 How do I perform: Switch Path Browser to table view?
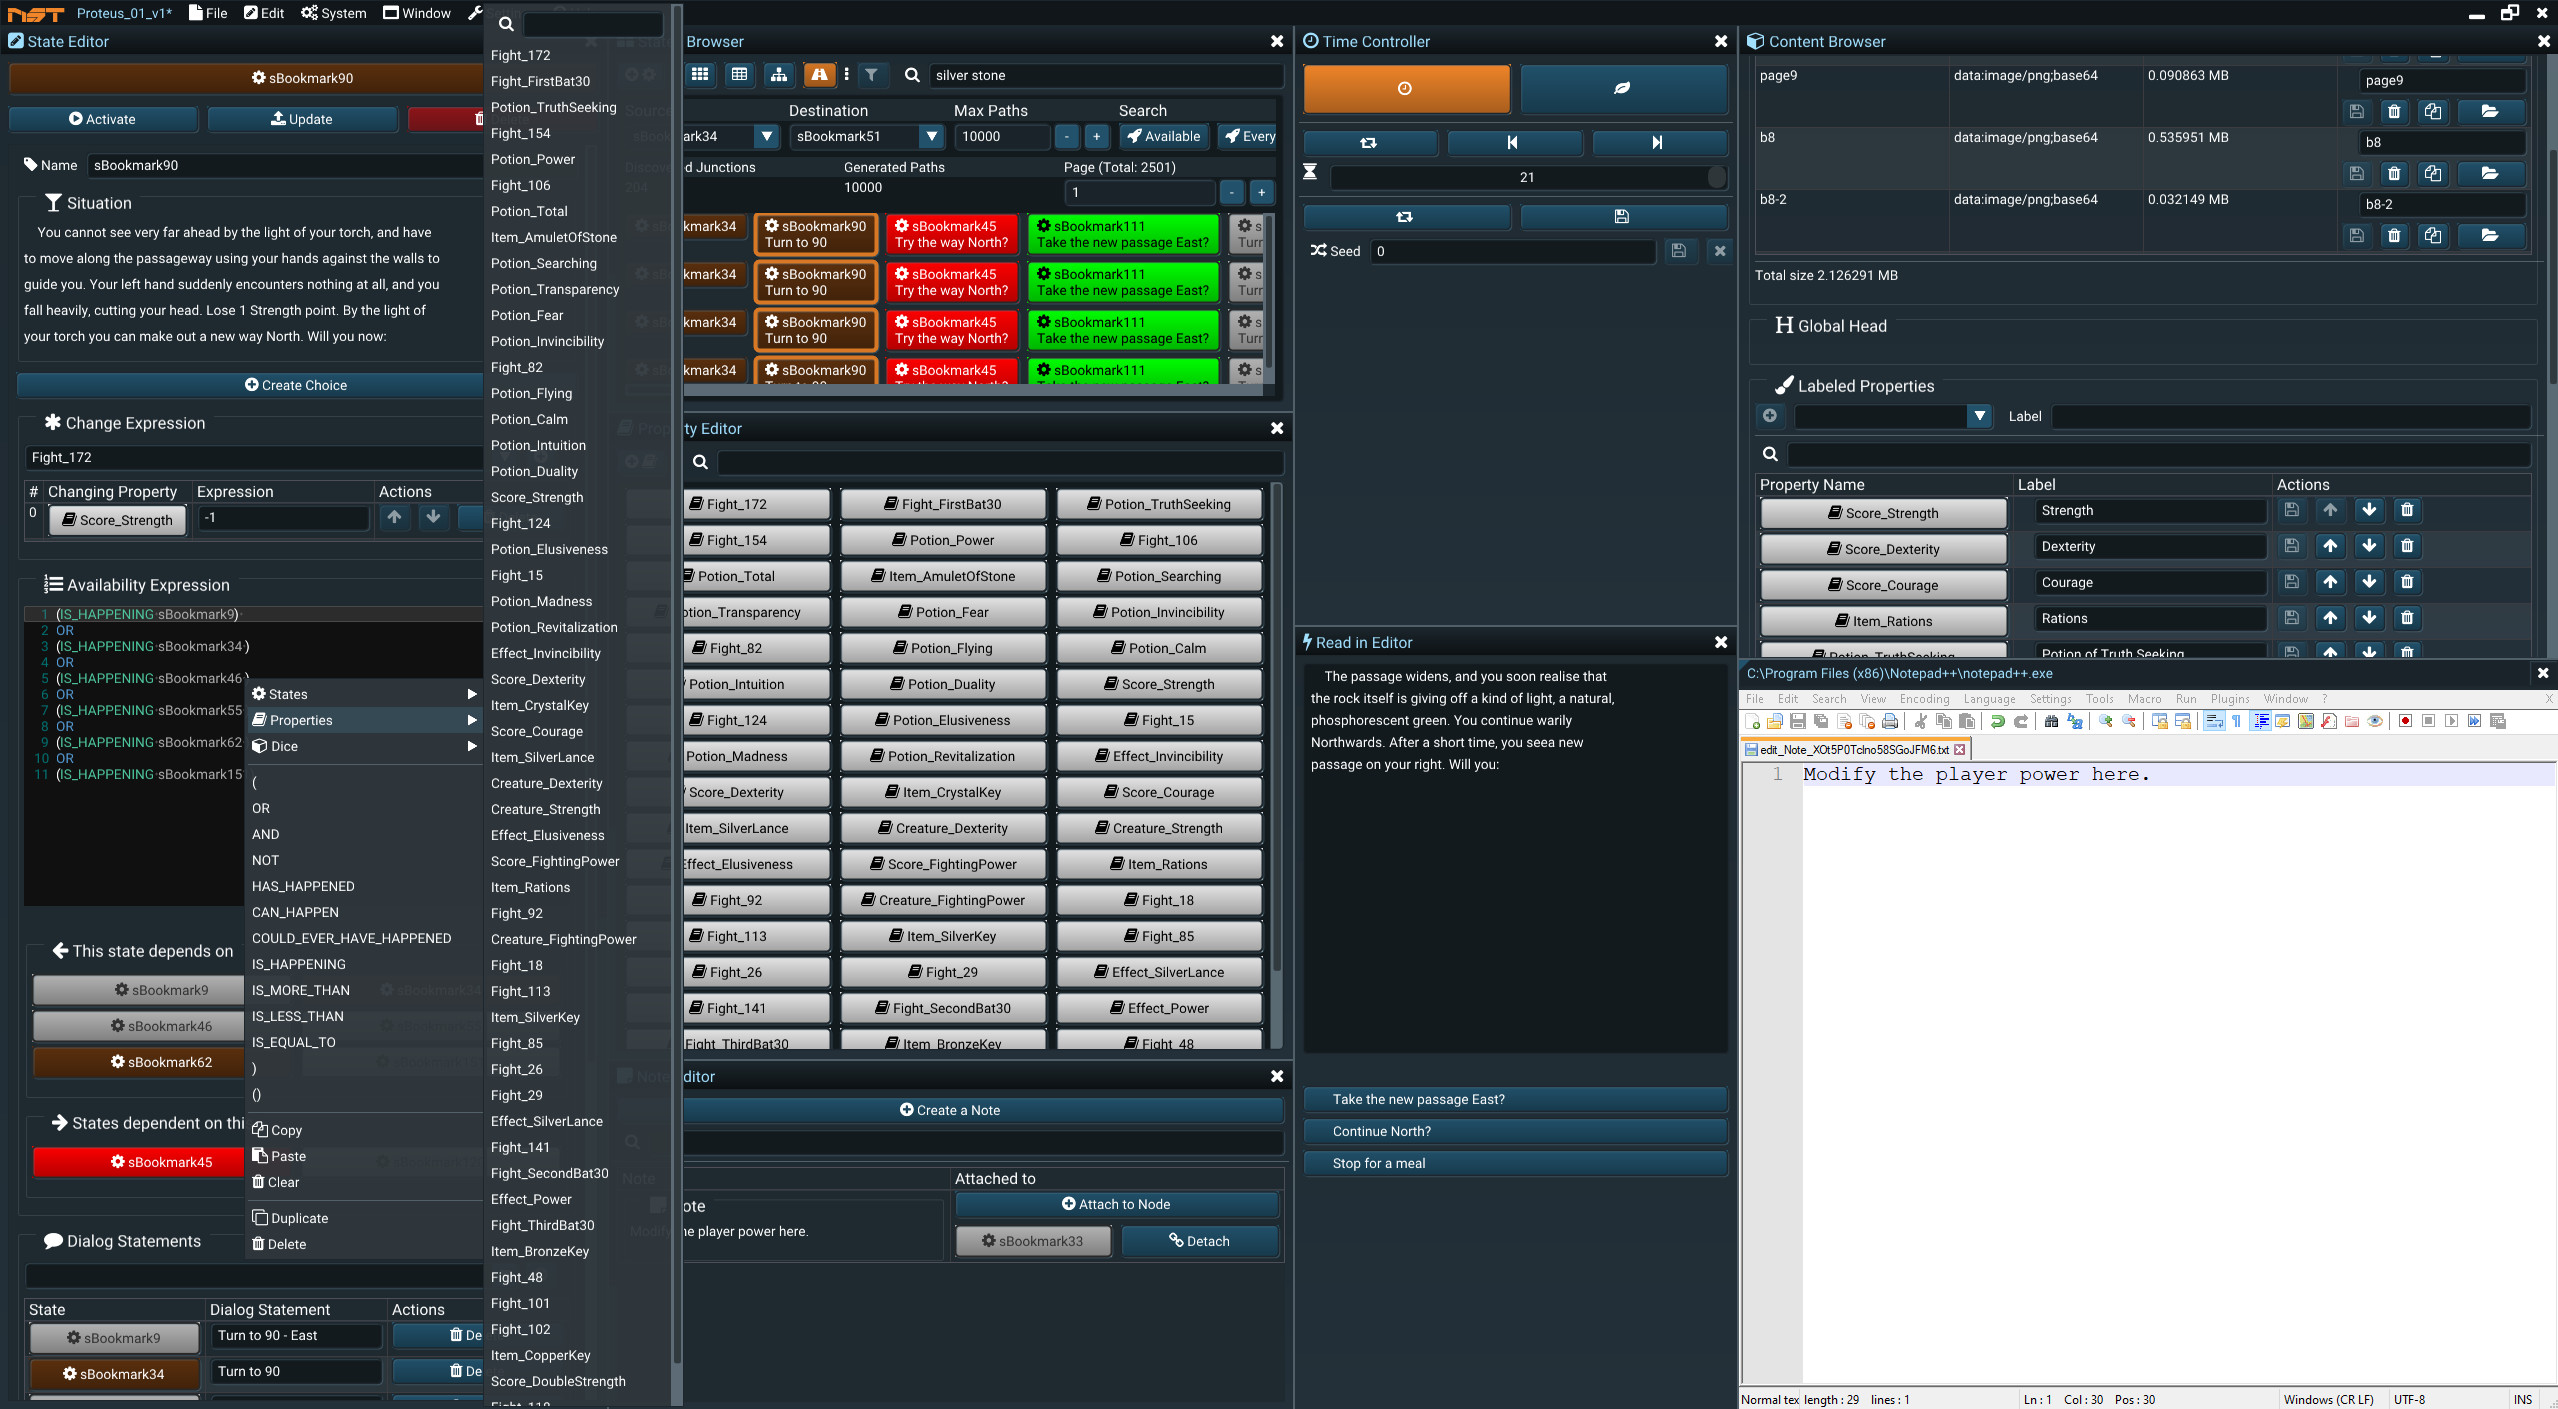pos(740,74)
